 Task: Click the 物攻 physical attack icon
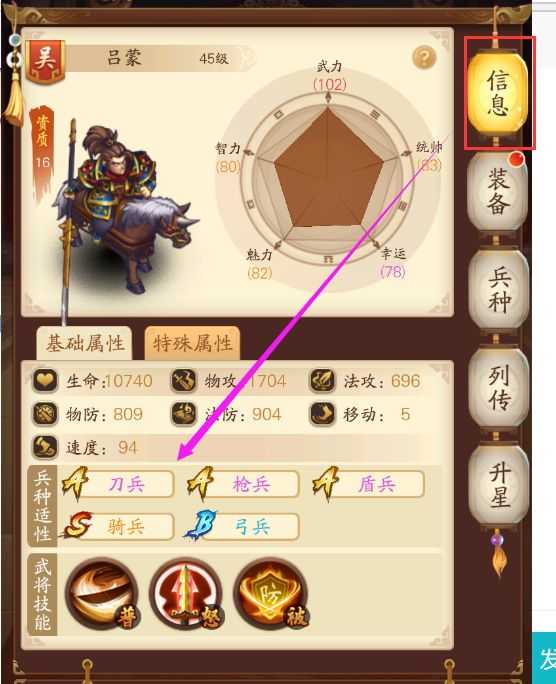tap(183, 380)
